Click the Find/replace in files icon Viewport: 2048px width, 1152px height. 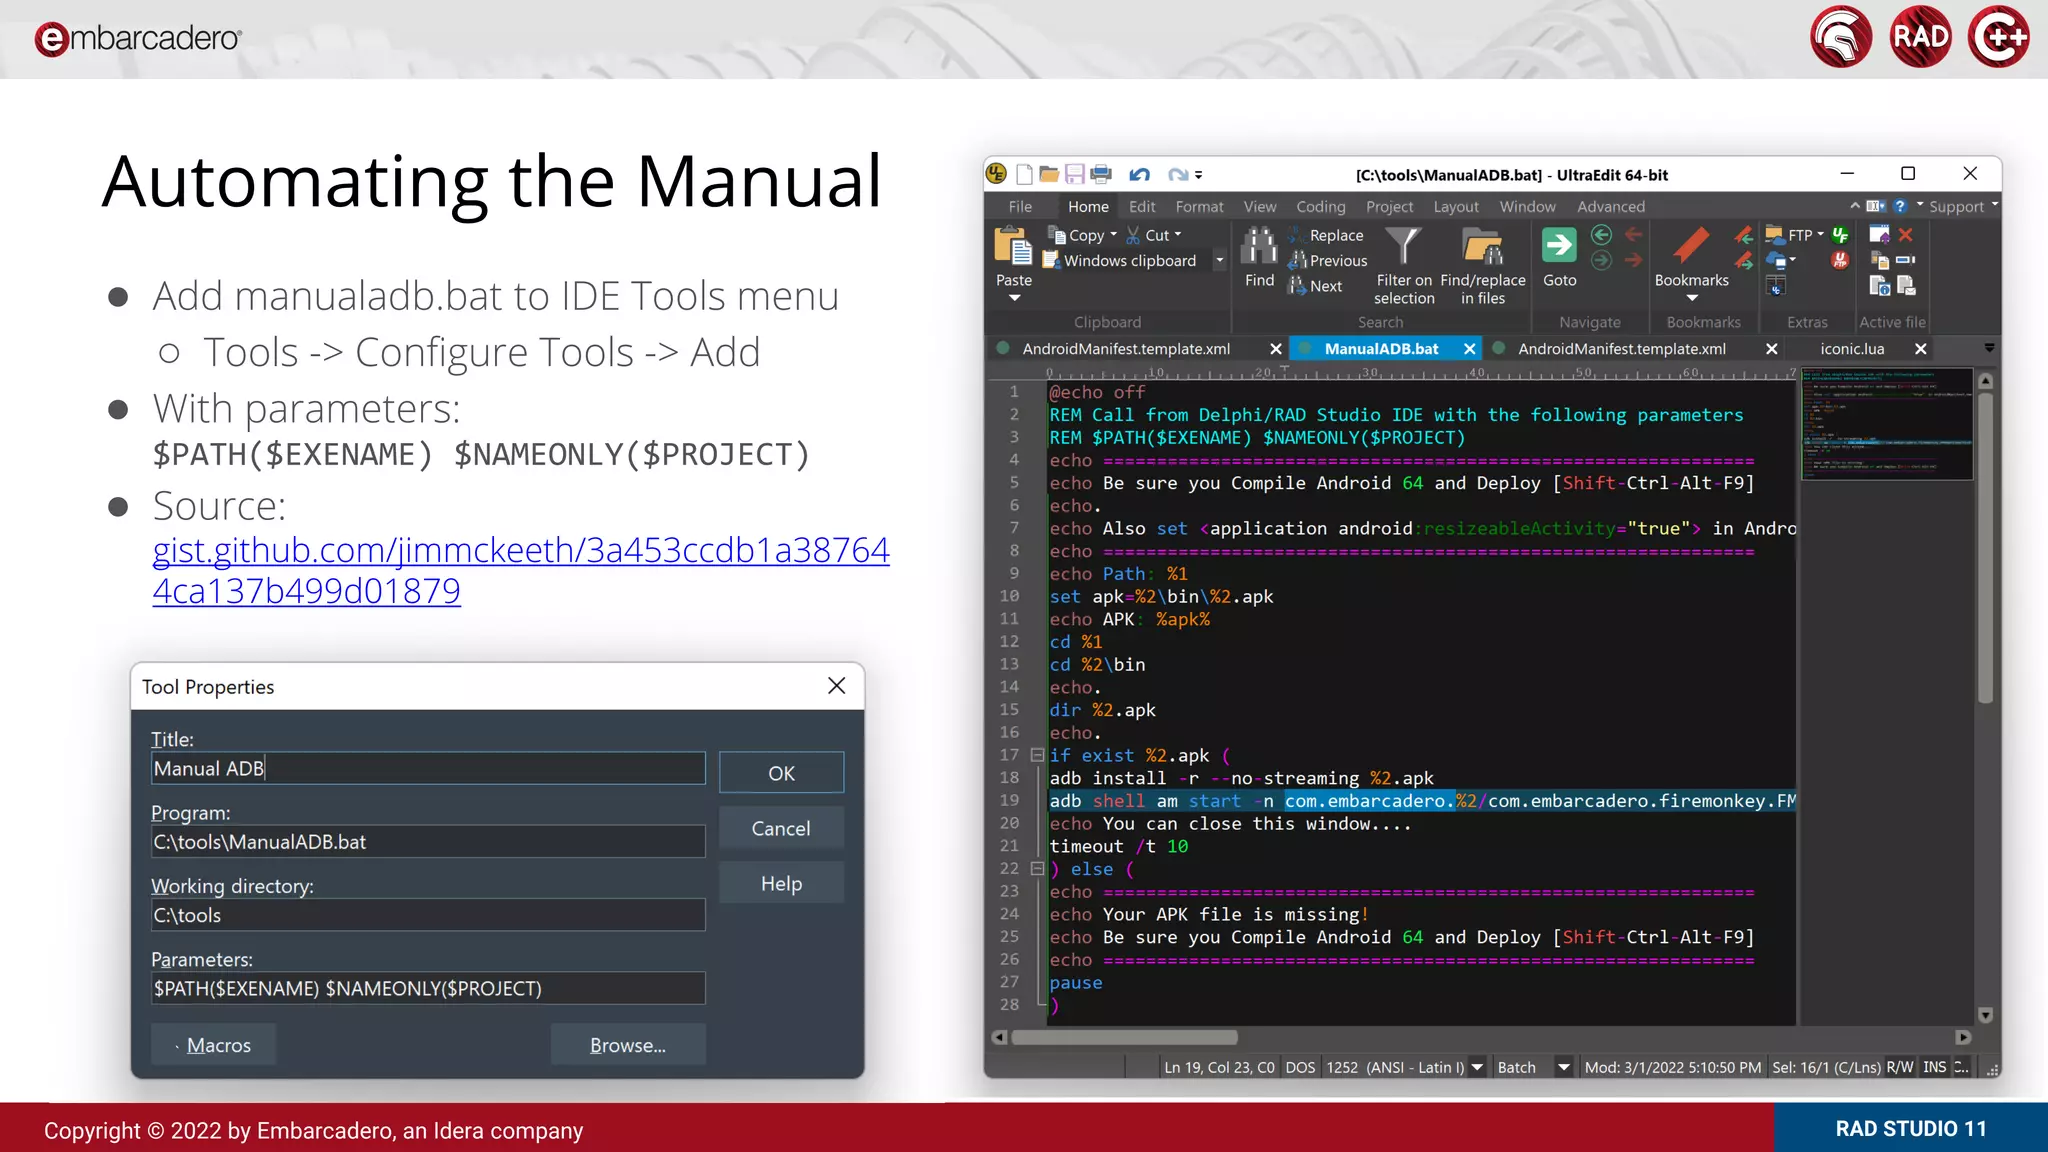(x=1482, y=247)
